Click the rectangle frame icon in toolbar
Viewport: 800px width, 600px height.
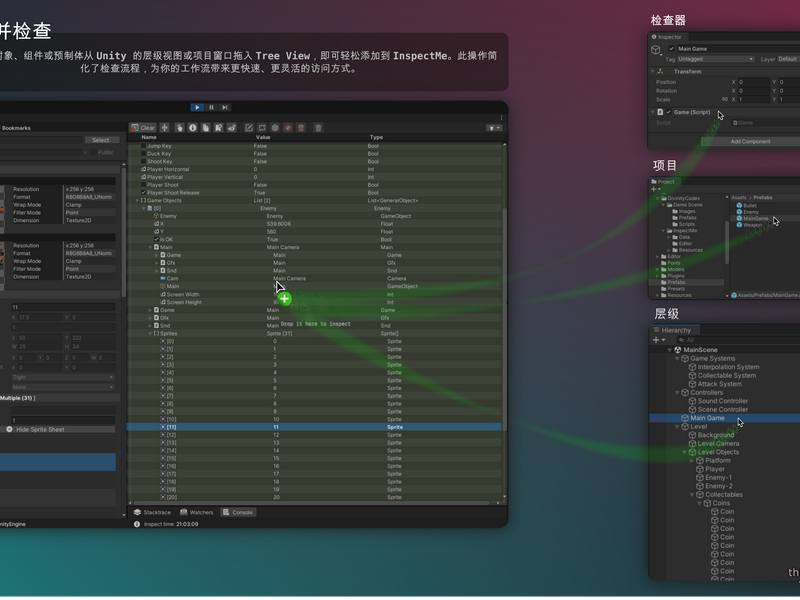click(x=262, y=128)
